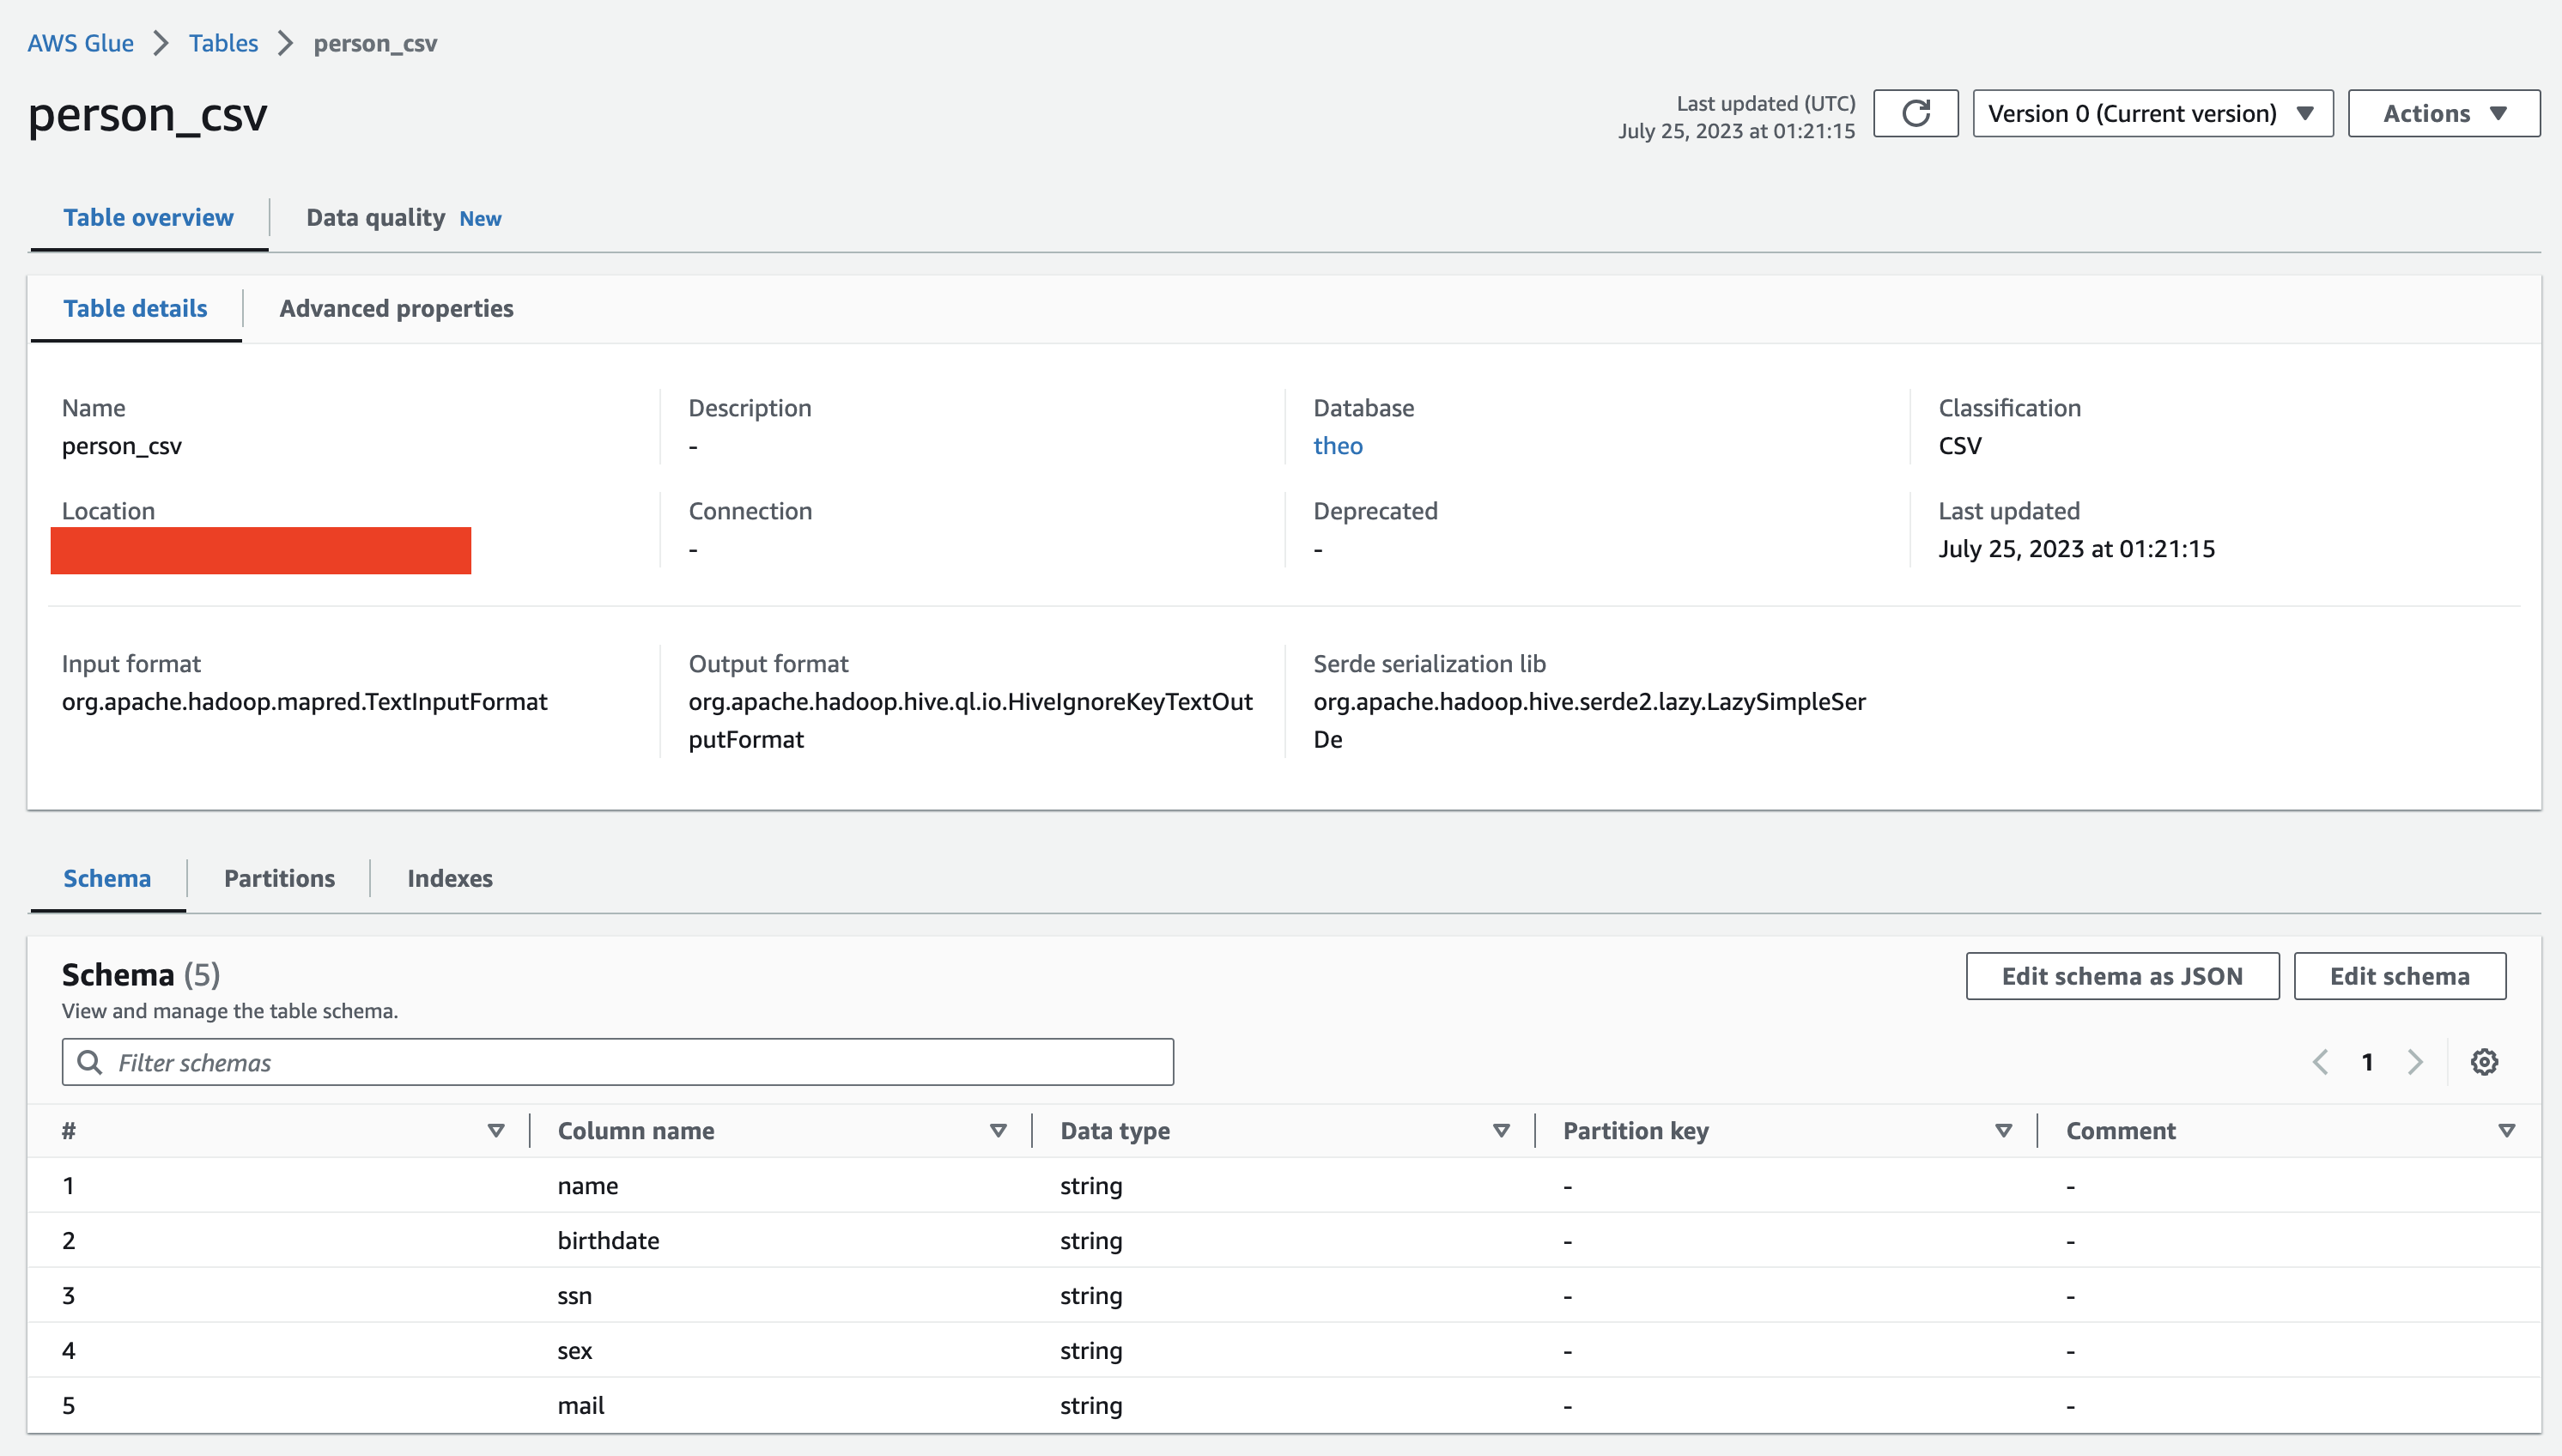Sort by Data type arrow icon
This screenshot has width=2562, height=1456.
point(1500,1131)
